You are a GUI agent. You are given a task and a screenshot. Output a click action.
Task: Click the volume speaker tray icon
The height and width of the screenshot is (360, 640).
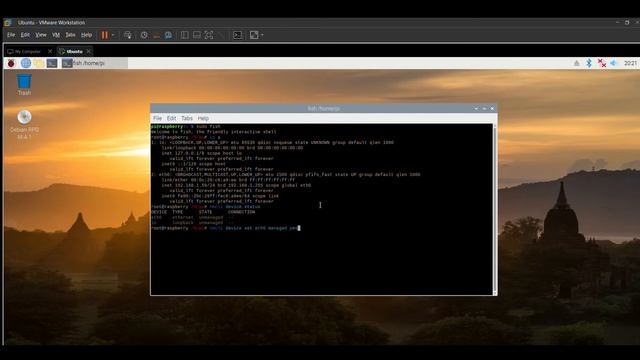[x=613, y=63]
